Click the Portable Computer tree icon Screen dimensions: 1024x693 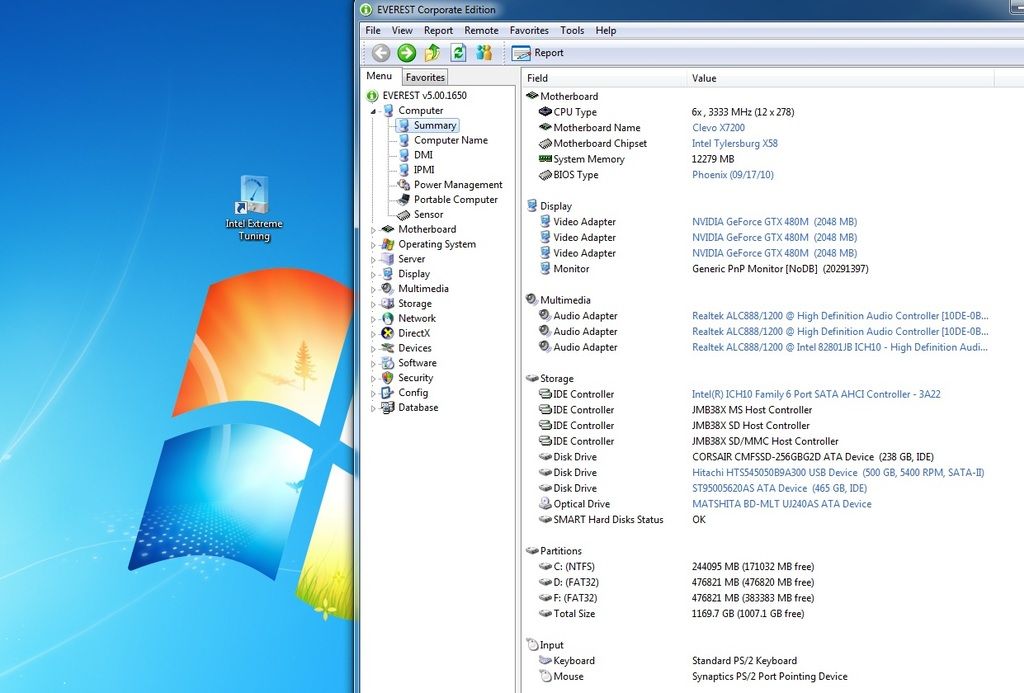[404, 199]
